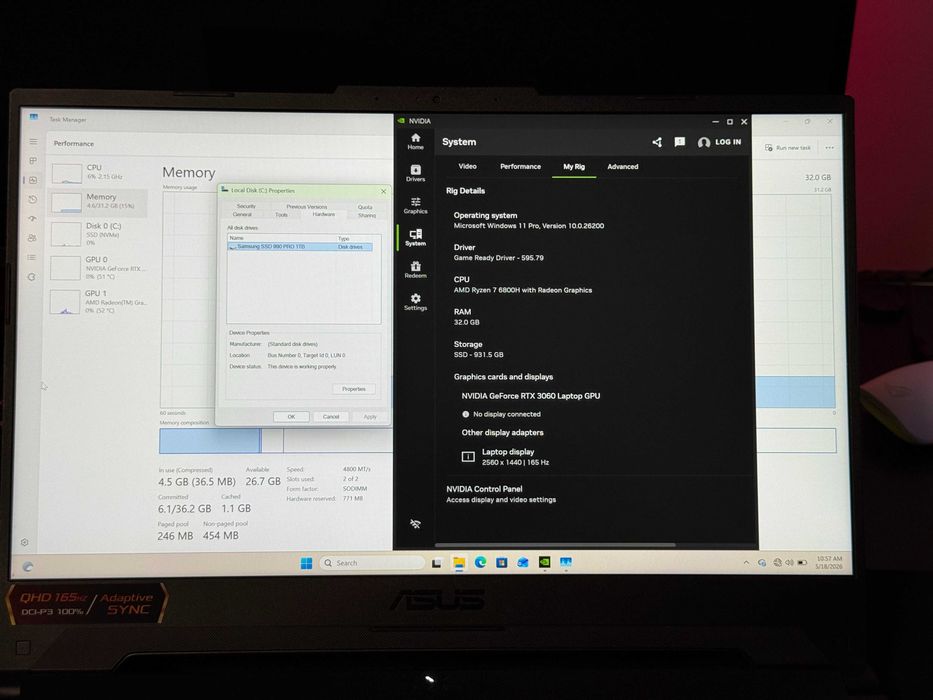Click Laptop display entry in NVIDIA app

(x=506, y=457)
